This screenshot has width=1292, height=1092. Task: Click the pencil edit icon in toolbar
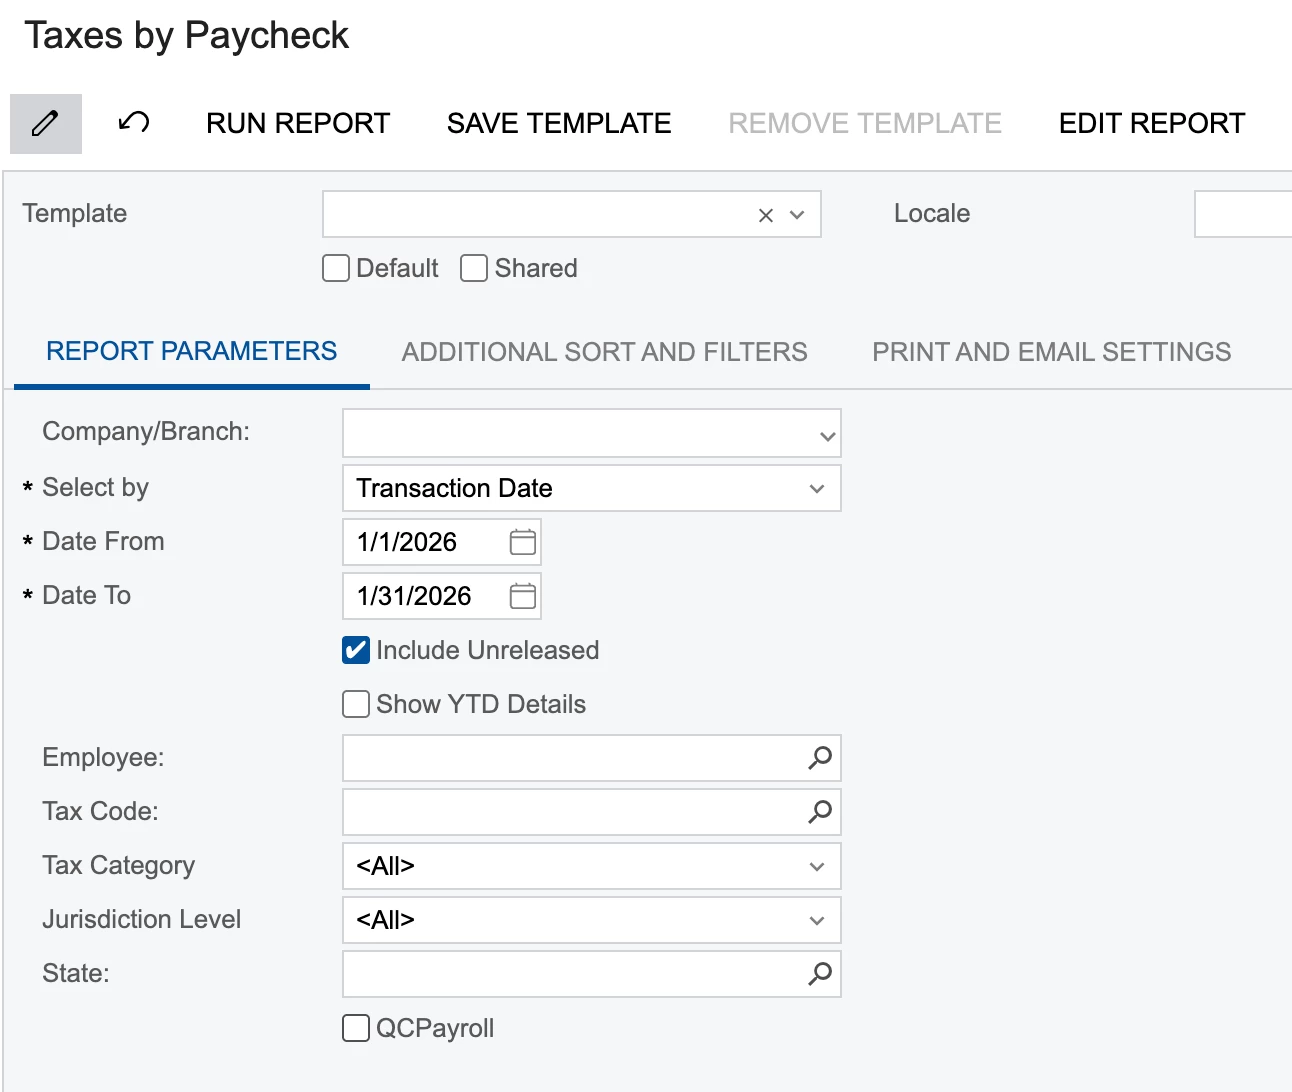coord(45,123)
